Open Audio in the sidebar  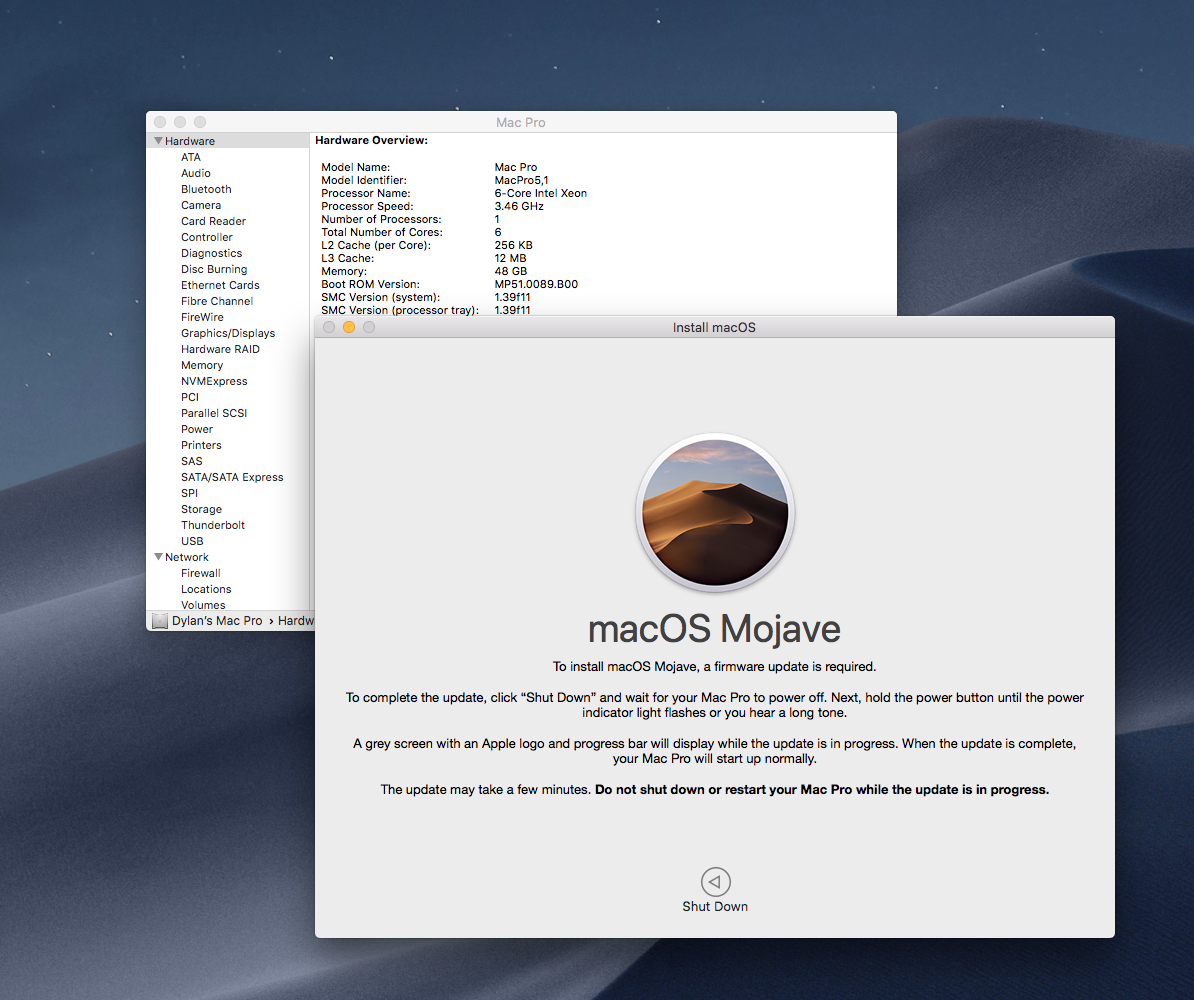(x=196, y=173)
